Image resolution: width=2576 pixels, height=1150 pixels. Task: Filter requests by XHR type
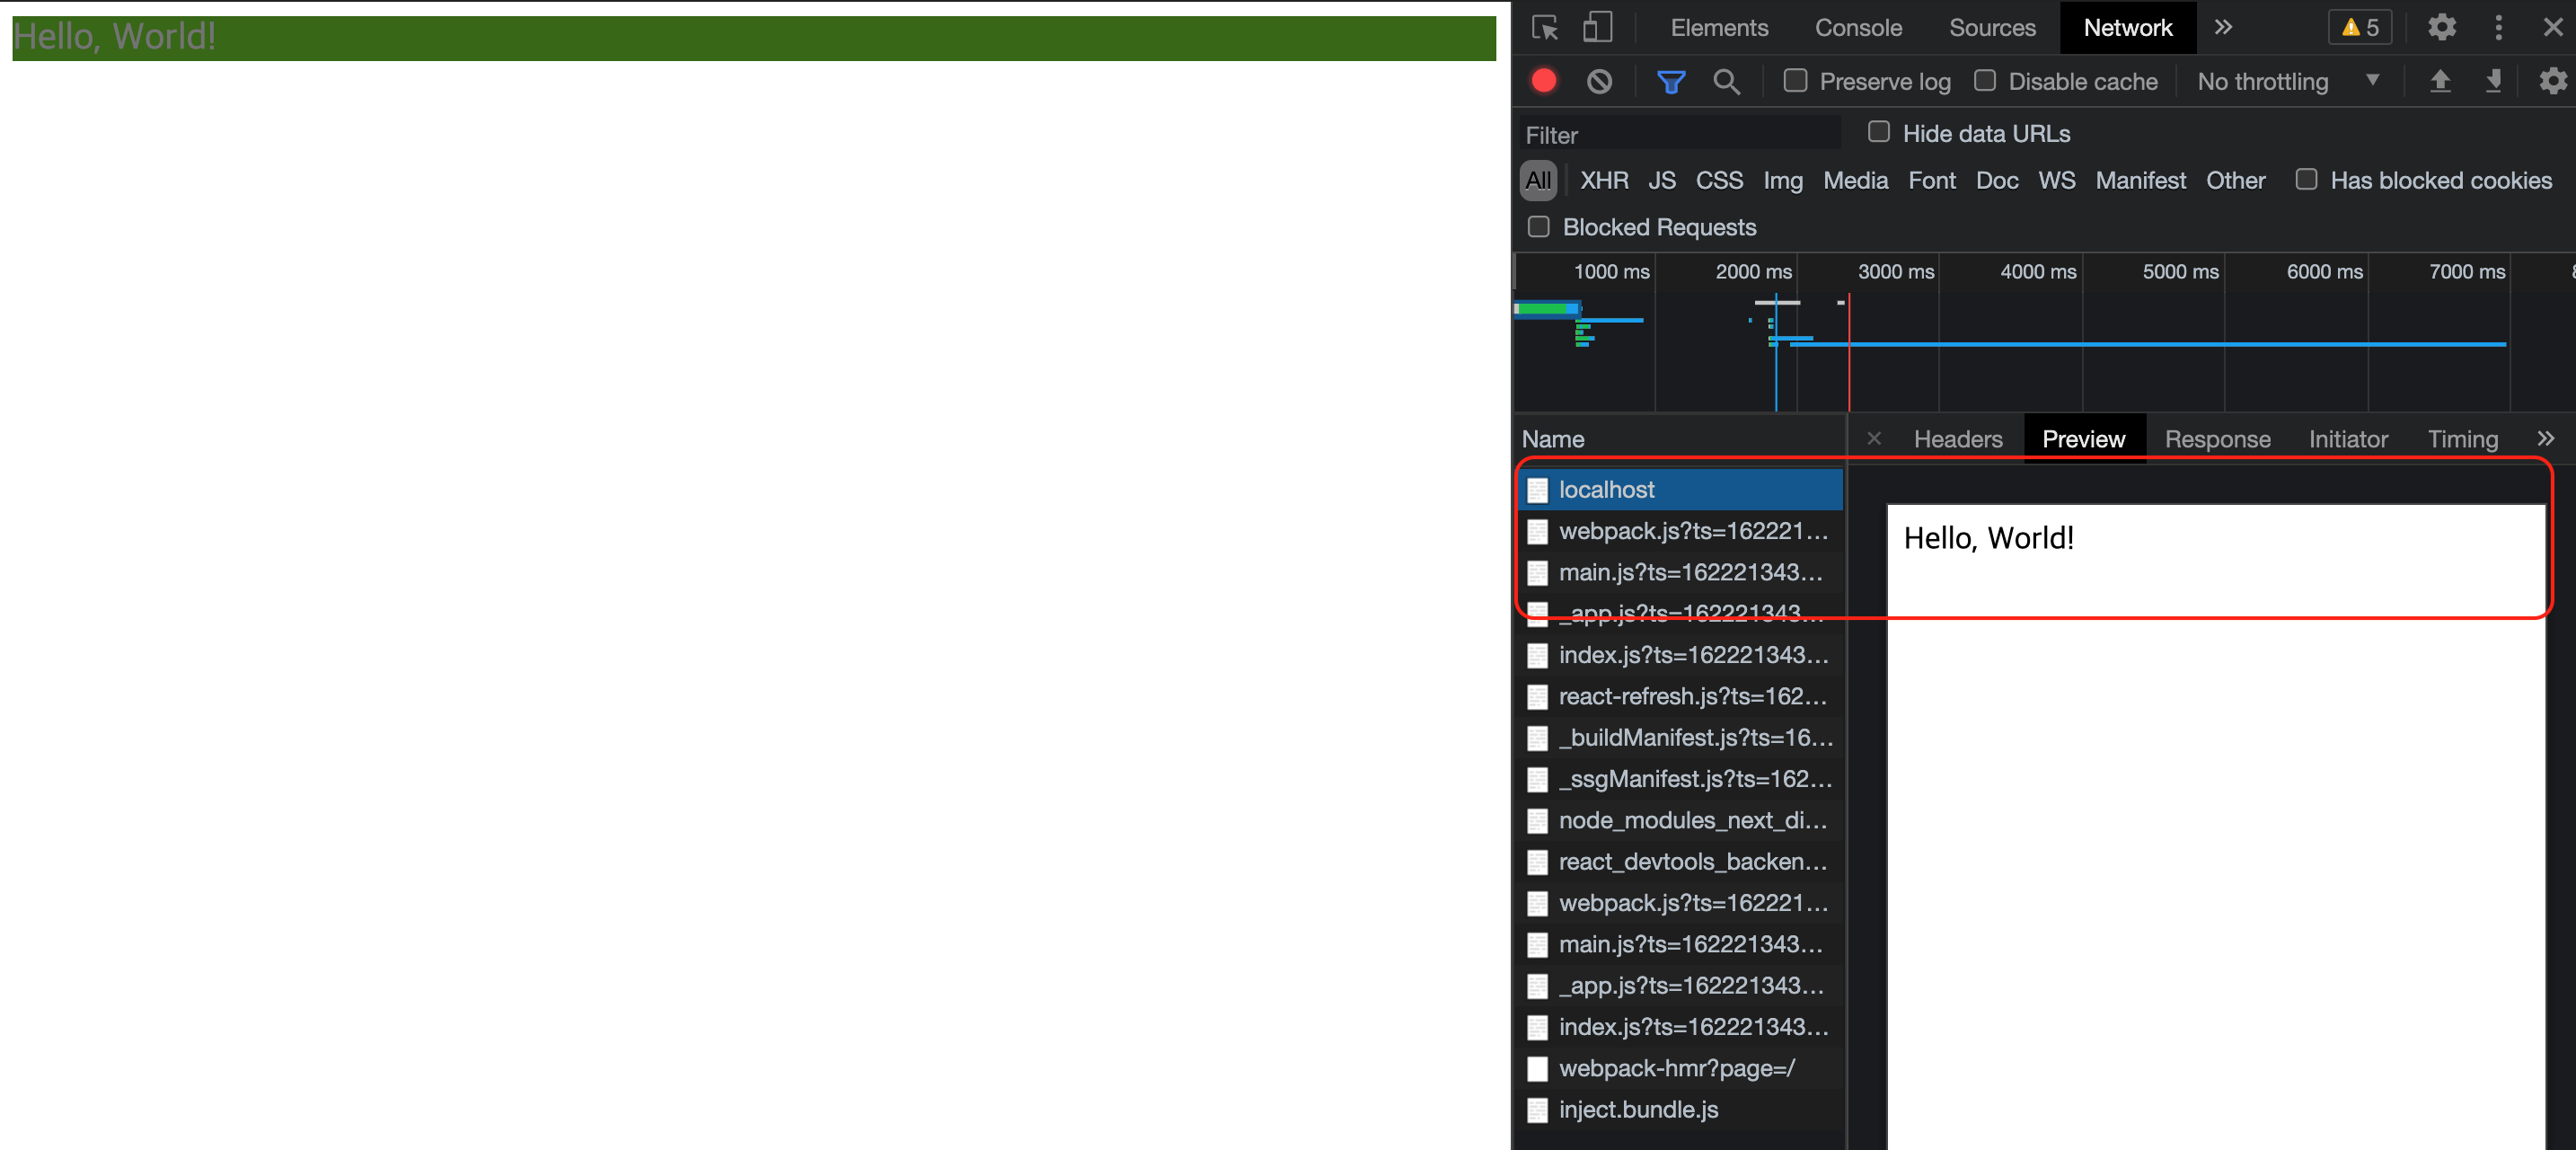[x=1603, y=180]
